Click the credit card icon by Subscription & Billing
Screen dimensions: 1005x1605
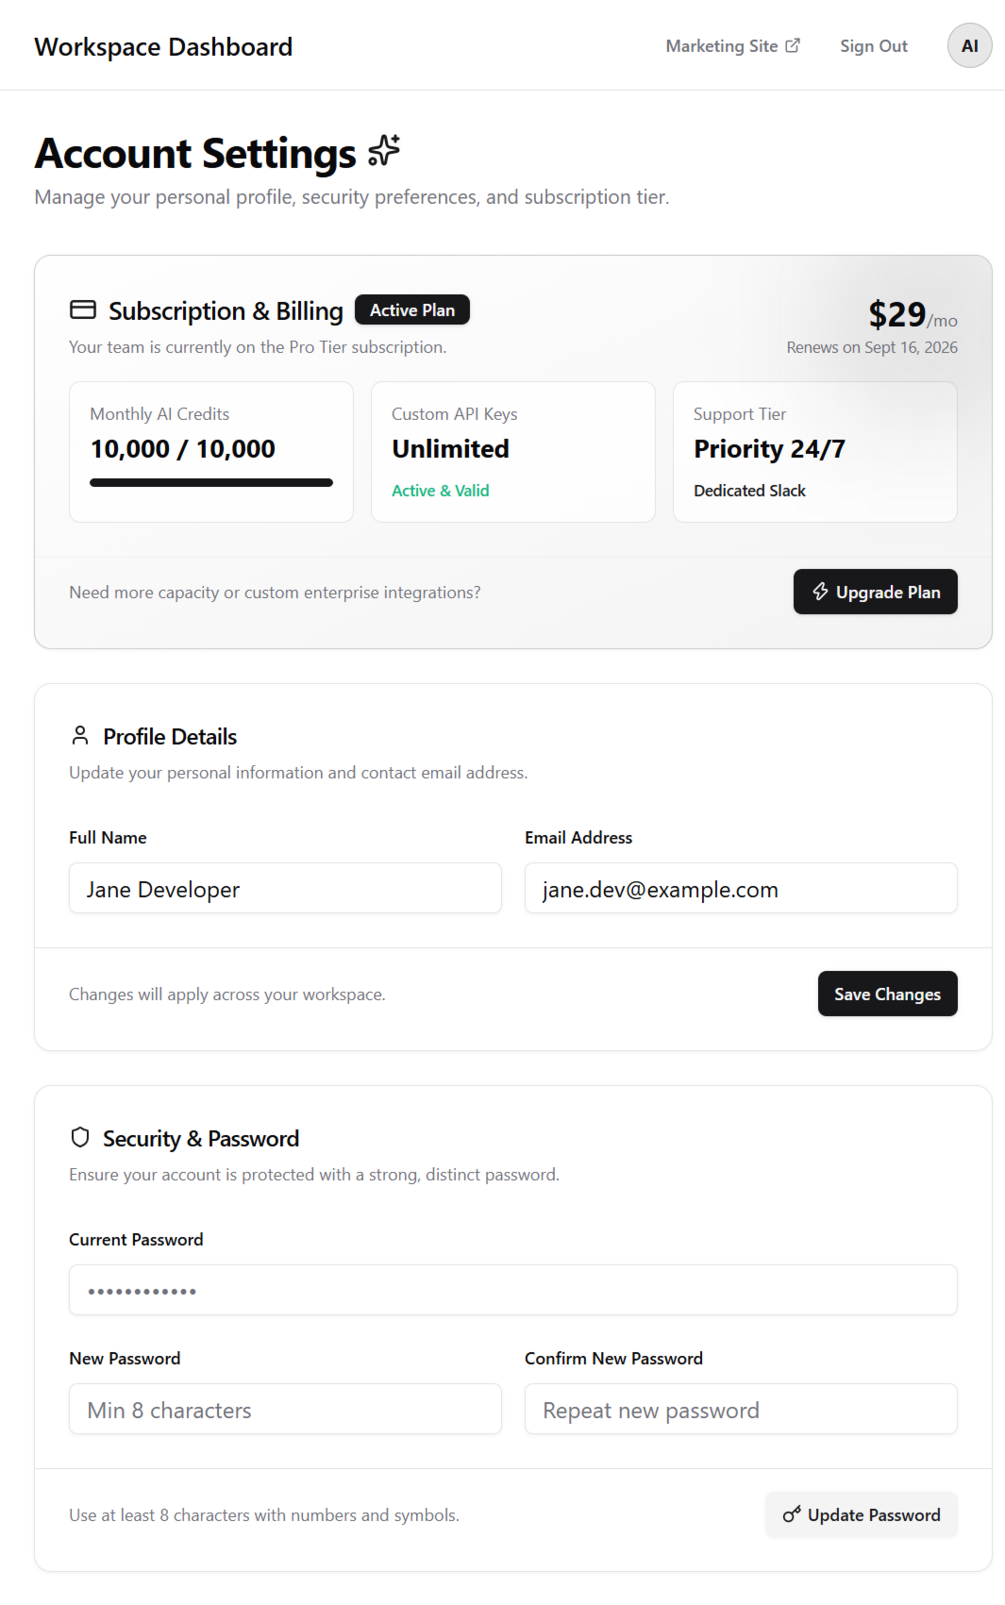click(x=83, y=310)
